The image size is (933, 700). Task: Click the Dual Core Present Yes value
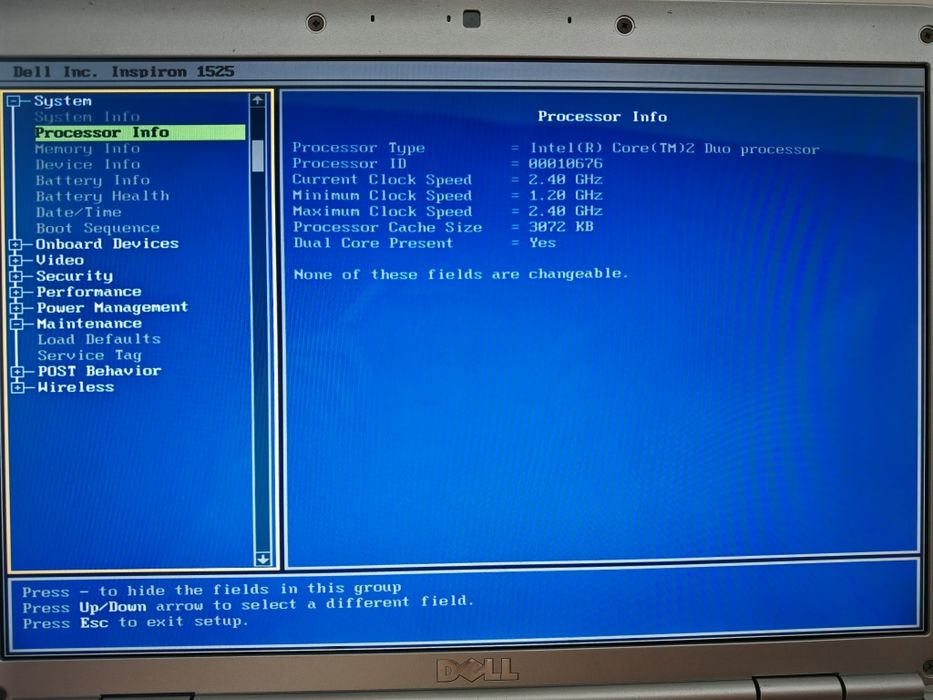543,243
